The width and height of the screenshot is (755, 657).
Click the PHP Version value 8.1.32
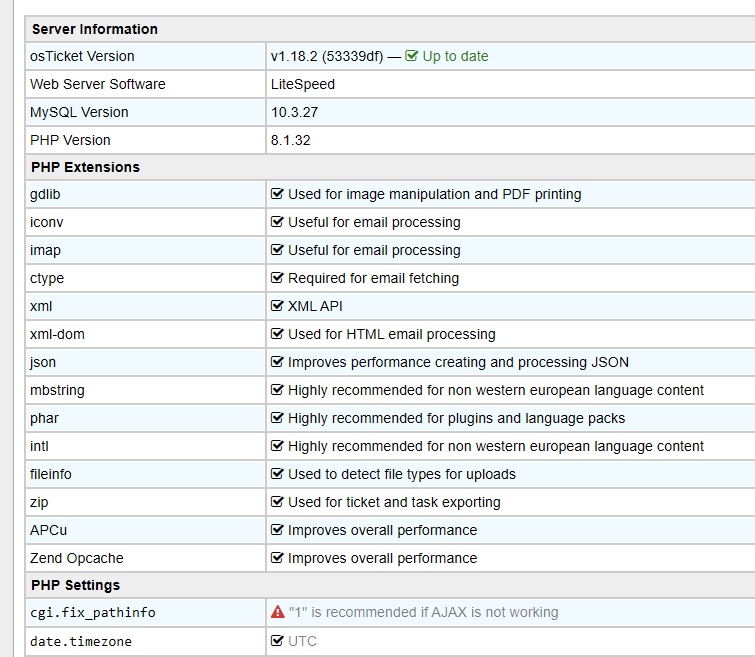(290, 140)
